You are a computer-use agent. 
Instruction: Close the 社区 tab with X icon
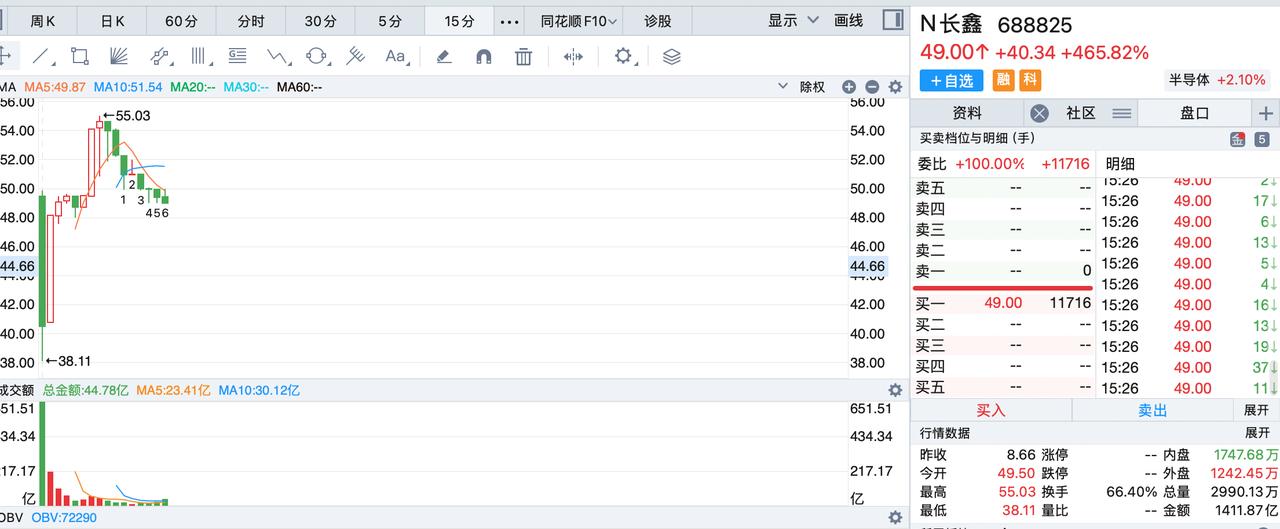point(1039,113)
